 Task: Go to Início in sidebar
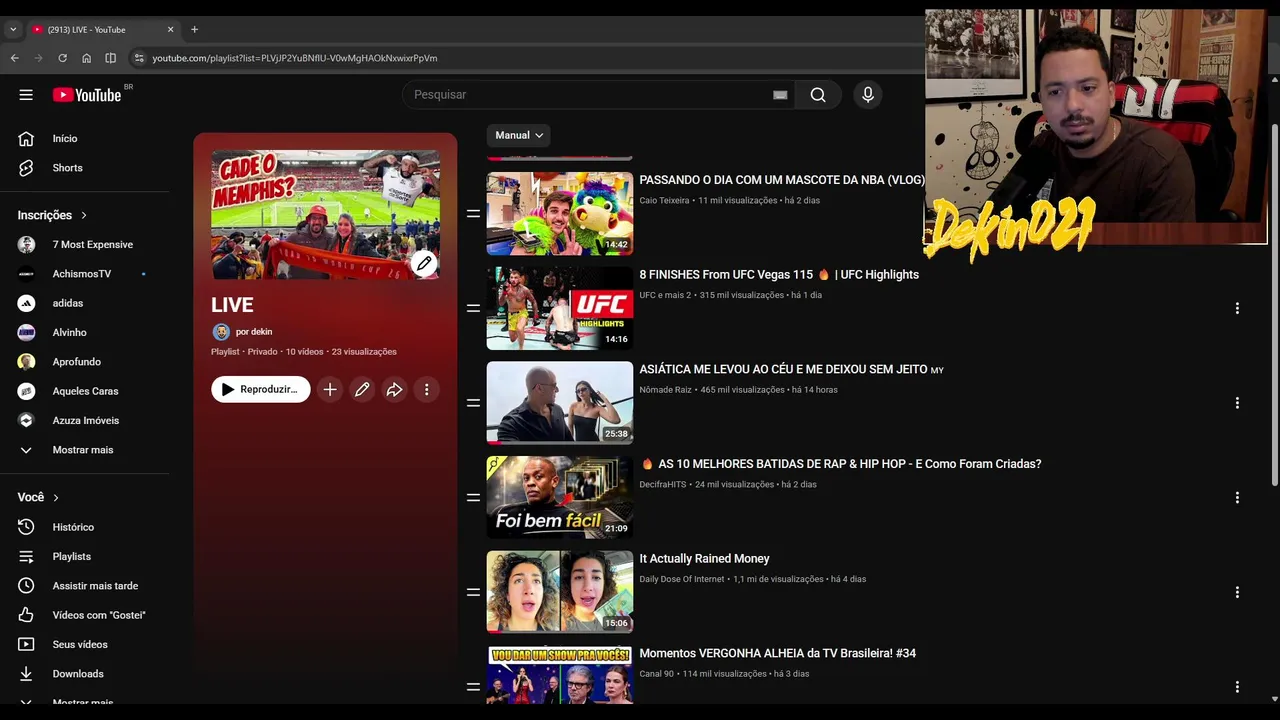(65, 139)
